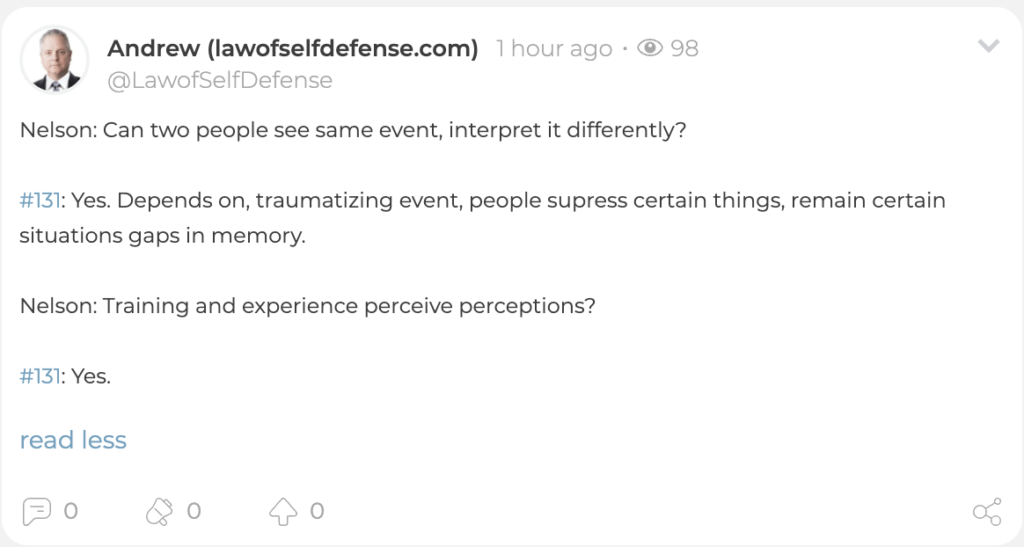Click the comment count number
This screenshot has width=1024, height=547.
[71, 511]
